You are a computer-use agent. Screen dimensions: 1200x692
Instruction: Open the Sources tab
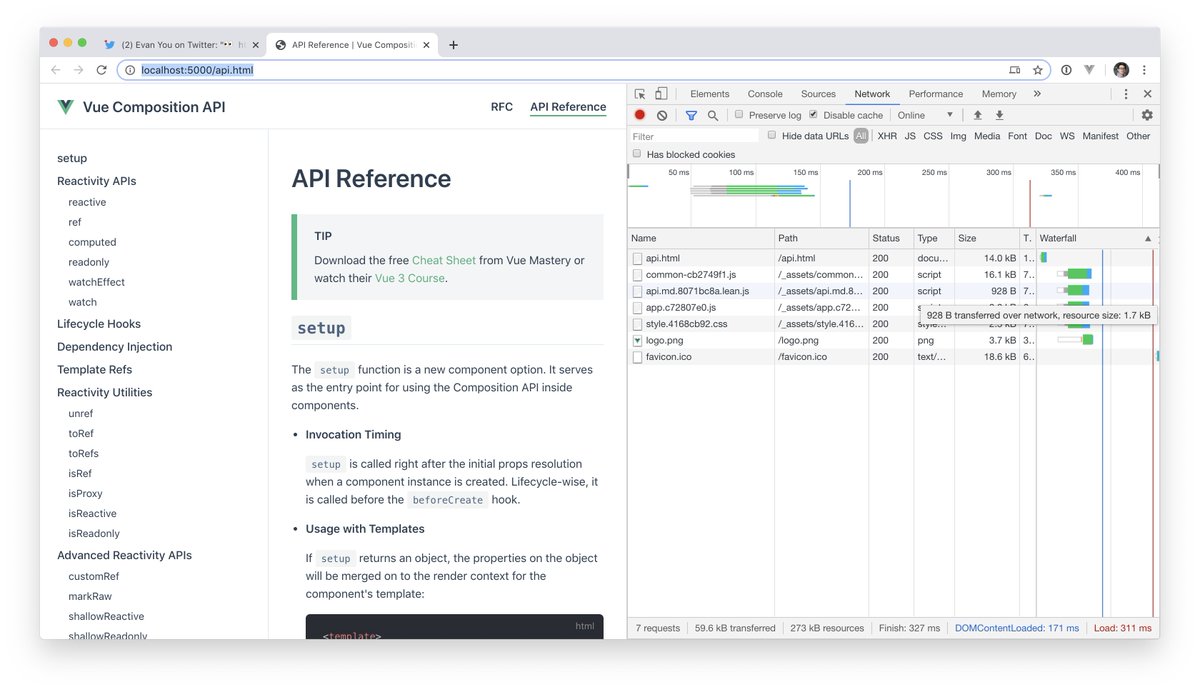click(818, 94)
